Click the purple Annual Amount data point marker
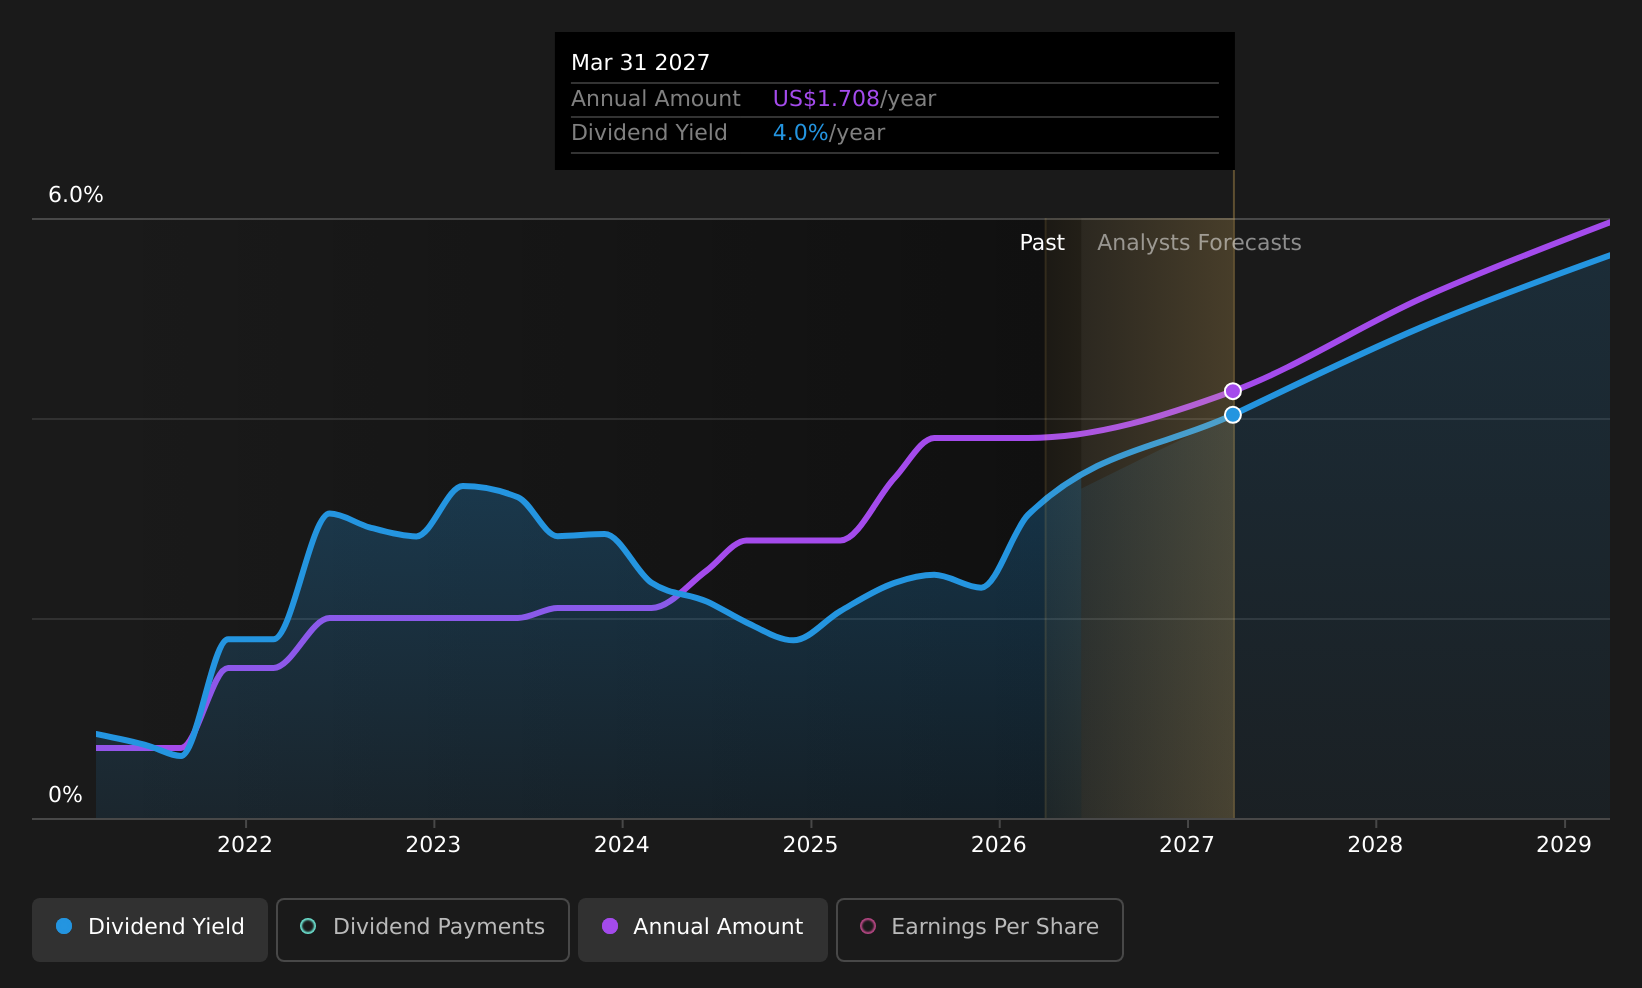The height and width of the screenshot is (988, 1642). point(1233,391)
